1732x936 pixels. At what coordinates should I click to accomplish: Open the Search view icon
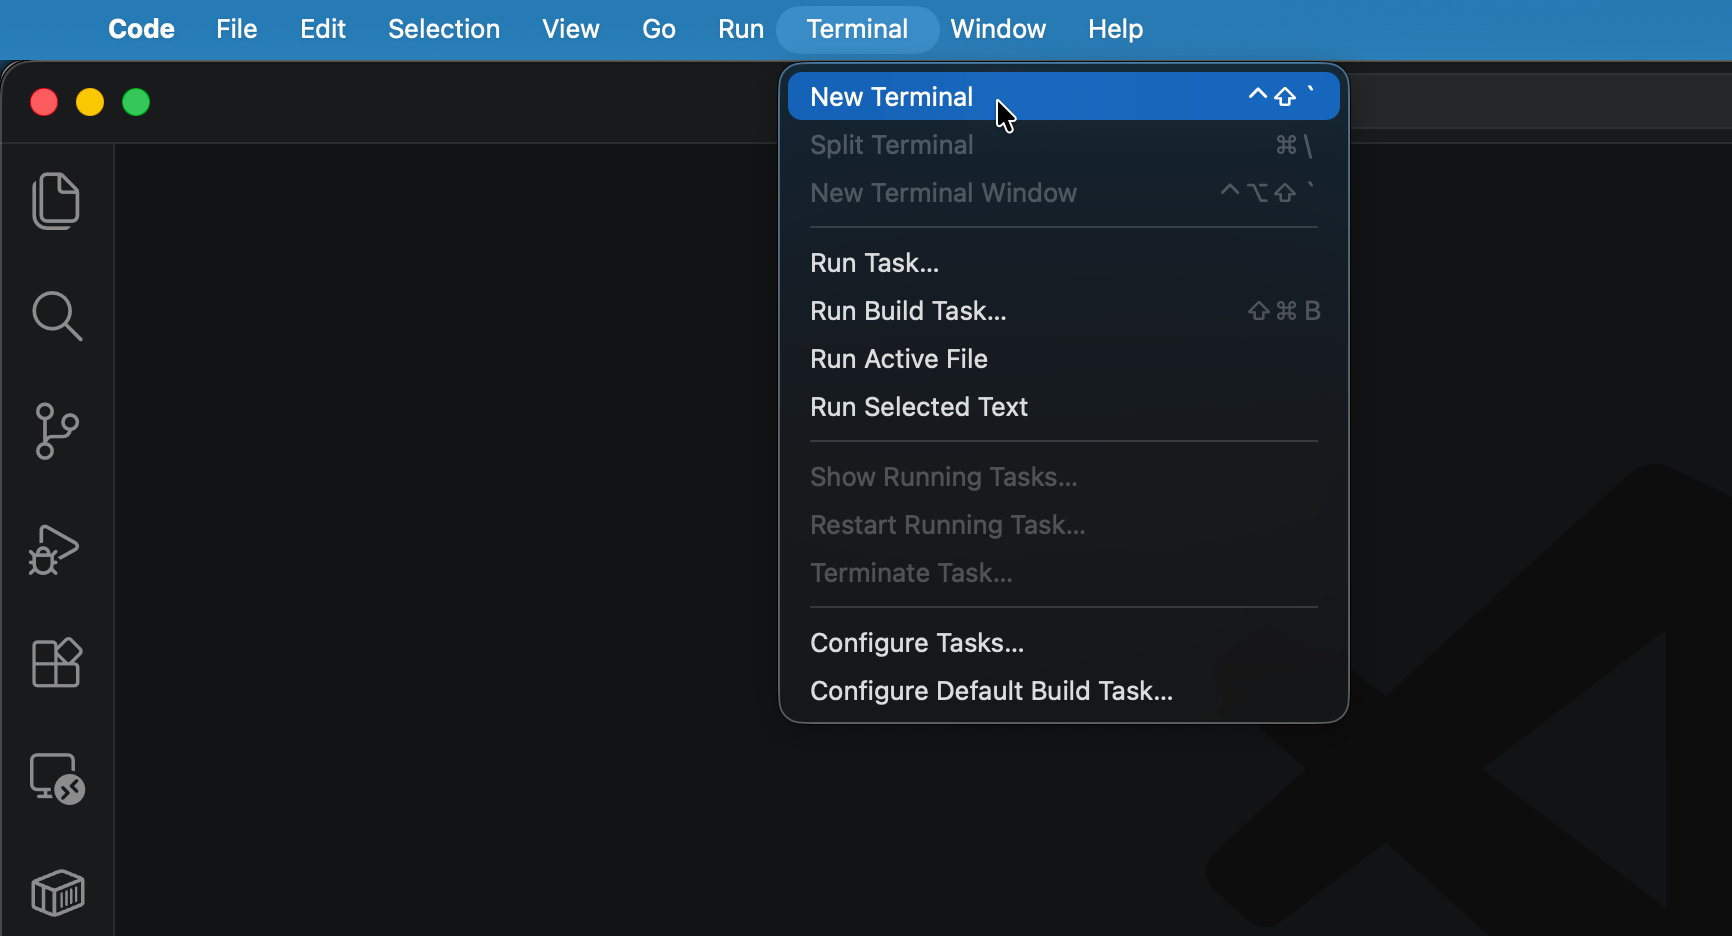[x=57, y=316]
